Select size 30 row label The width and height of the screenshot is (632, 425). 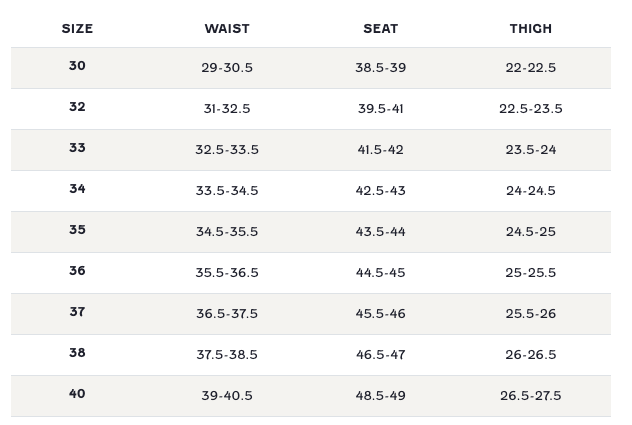point(77,66)
